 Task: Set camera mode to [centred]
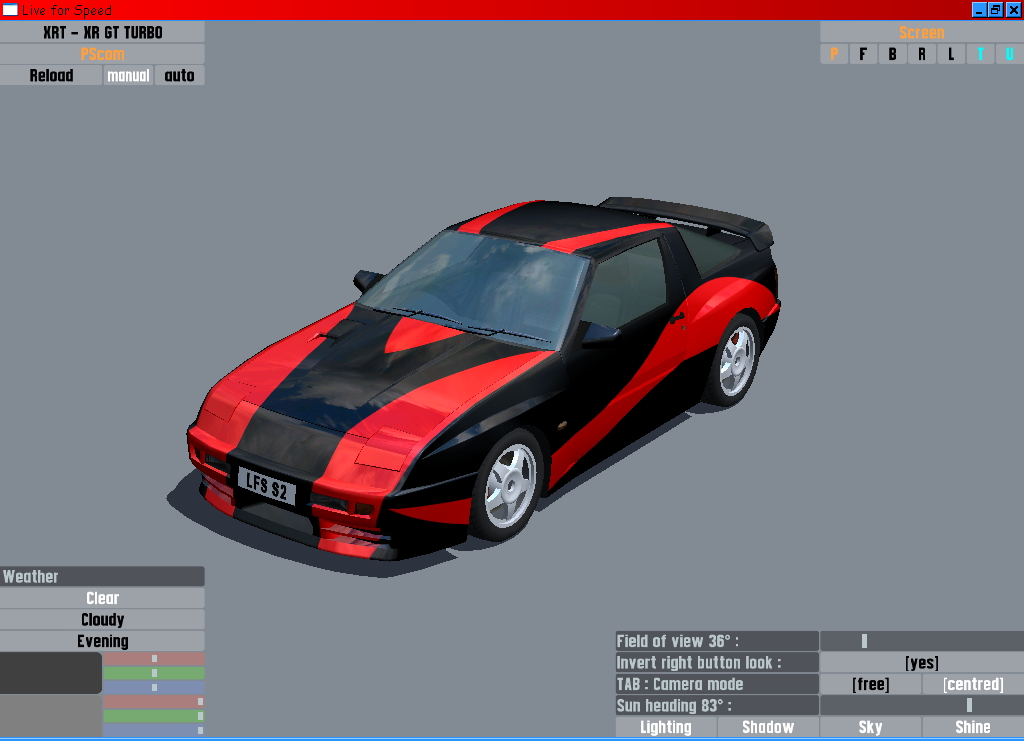point(973,684)
